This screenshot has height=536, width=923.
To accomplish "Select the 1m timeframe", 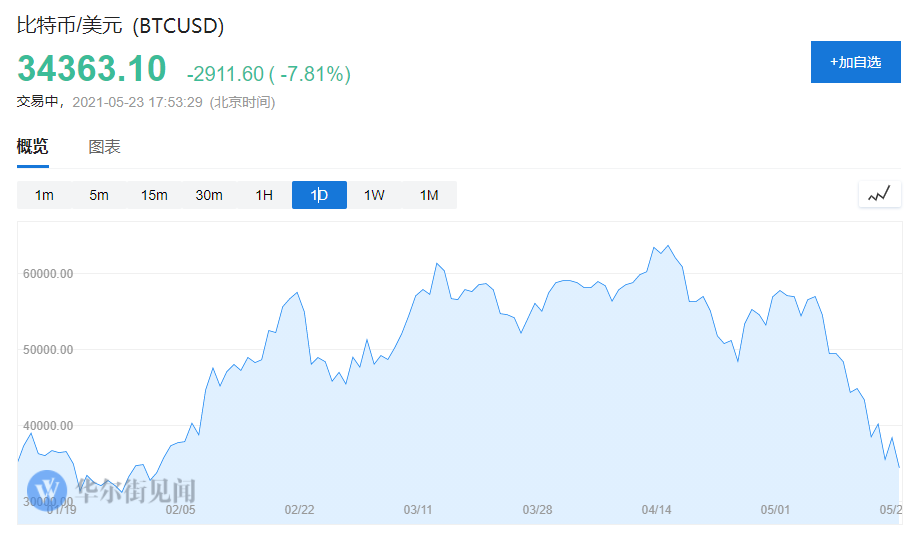I will click(x=44, y=195).
